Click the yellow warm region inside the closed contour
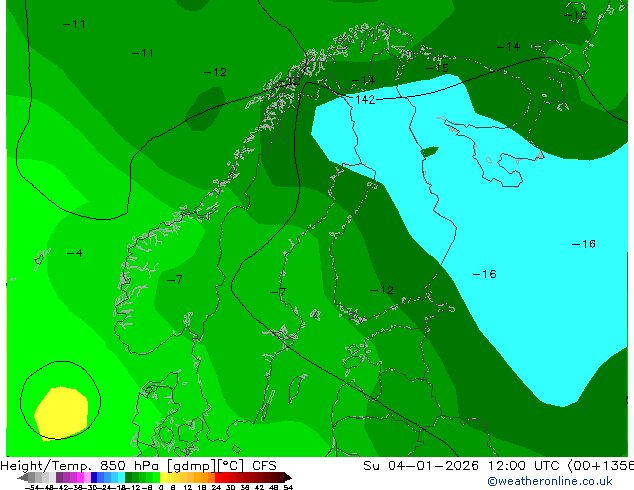This screenshot has width=634, height=490. pyautogui.click(x=61, y=412)
